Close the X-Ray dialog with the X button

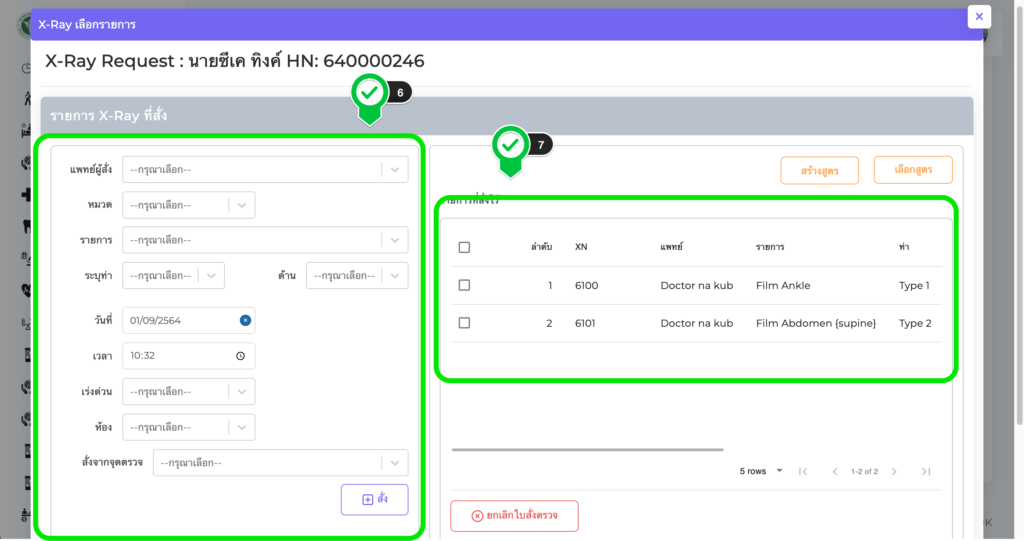(x=979, y=17)
